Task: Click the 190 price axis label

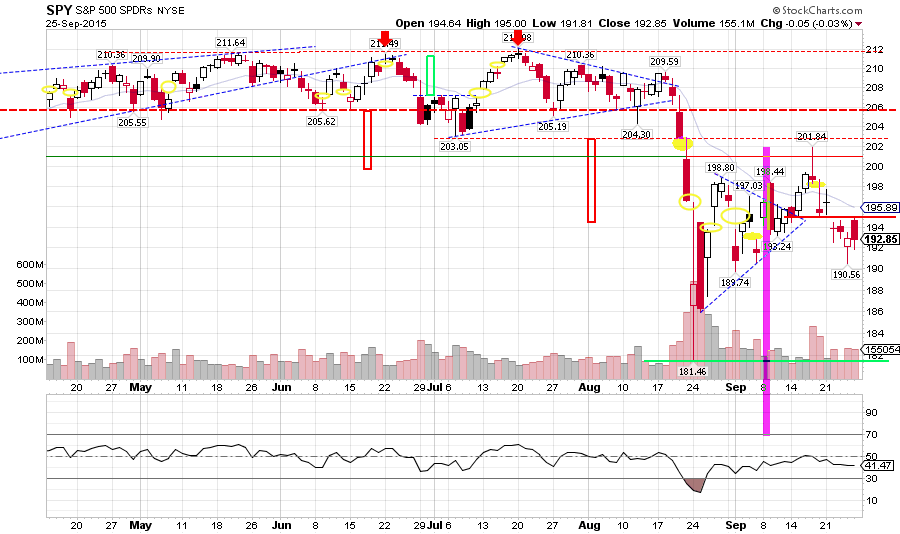Action: coord(875,269)
